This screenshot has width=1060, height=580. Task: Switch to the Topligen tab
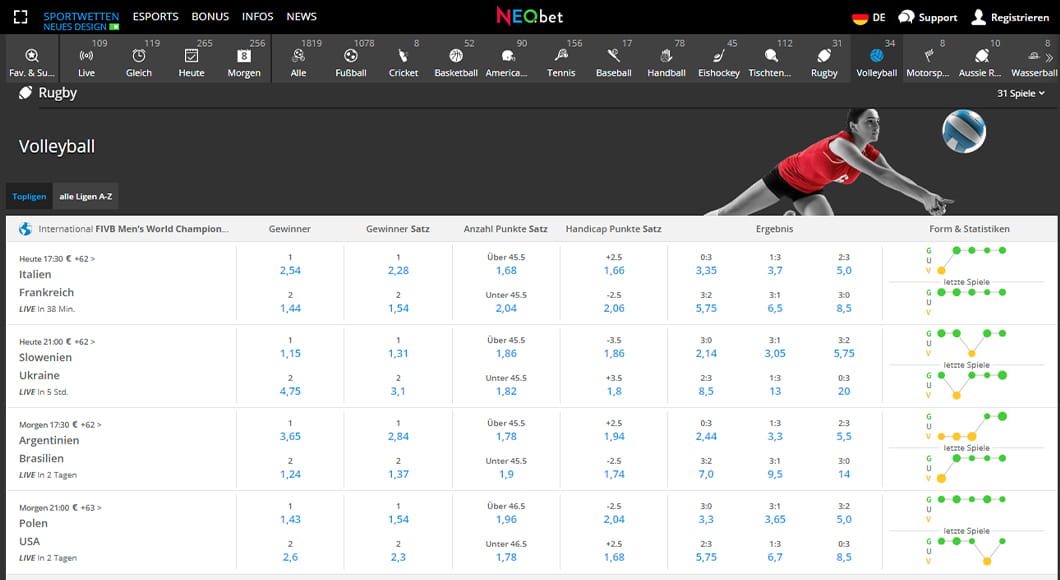click(x=29, y=197)
